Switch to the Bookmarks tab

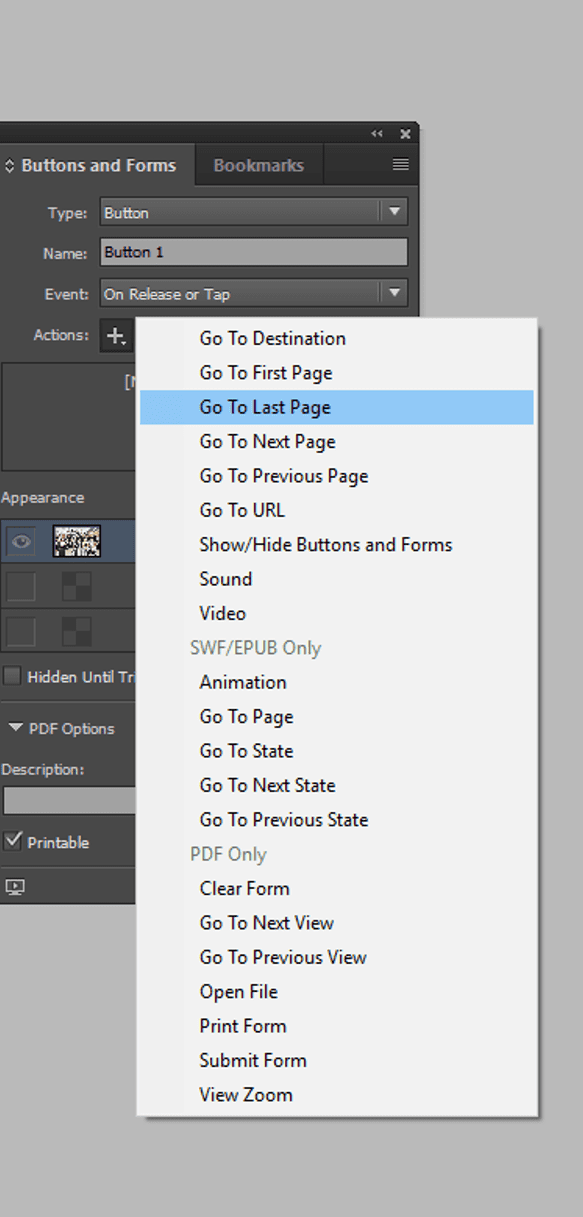[x=258, y=166]
